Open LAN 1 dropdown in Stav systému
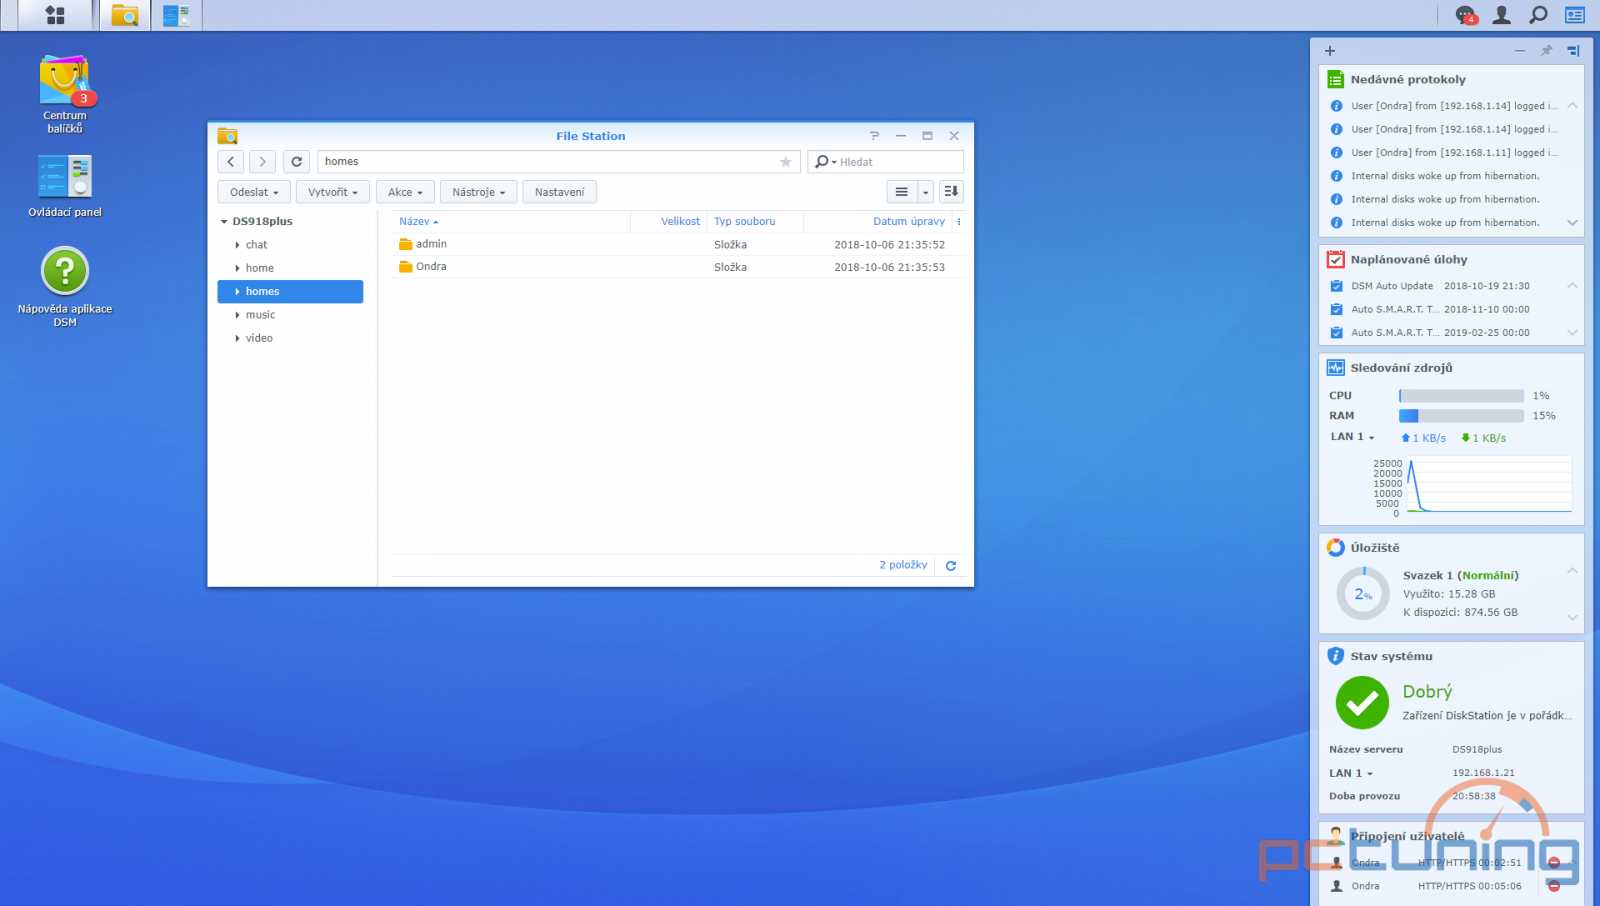The height and width of the screenshot is (906, 1600). coord(1351,773)
